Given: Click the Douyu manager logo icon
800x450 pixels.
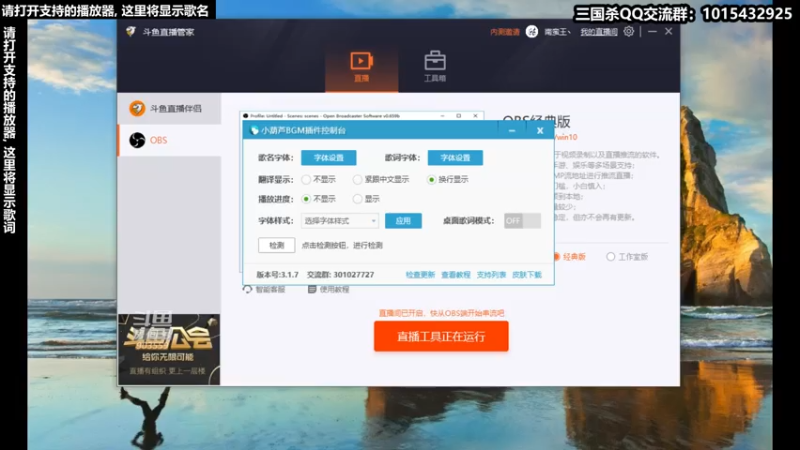Looking at the screenshot, I should (131, 32).
